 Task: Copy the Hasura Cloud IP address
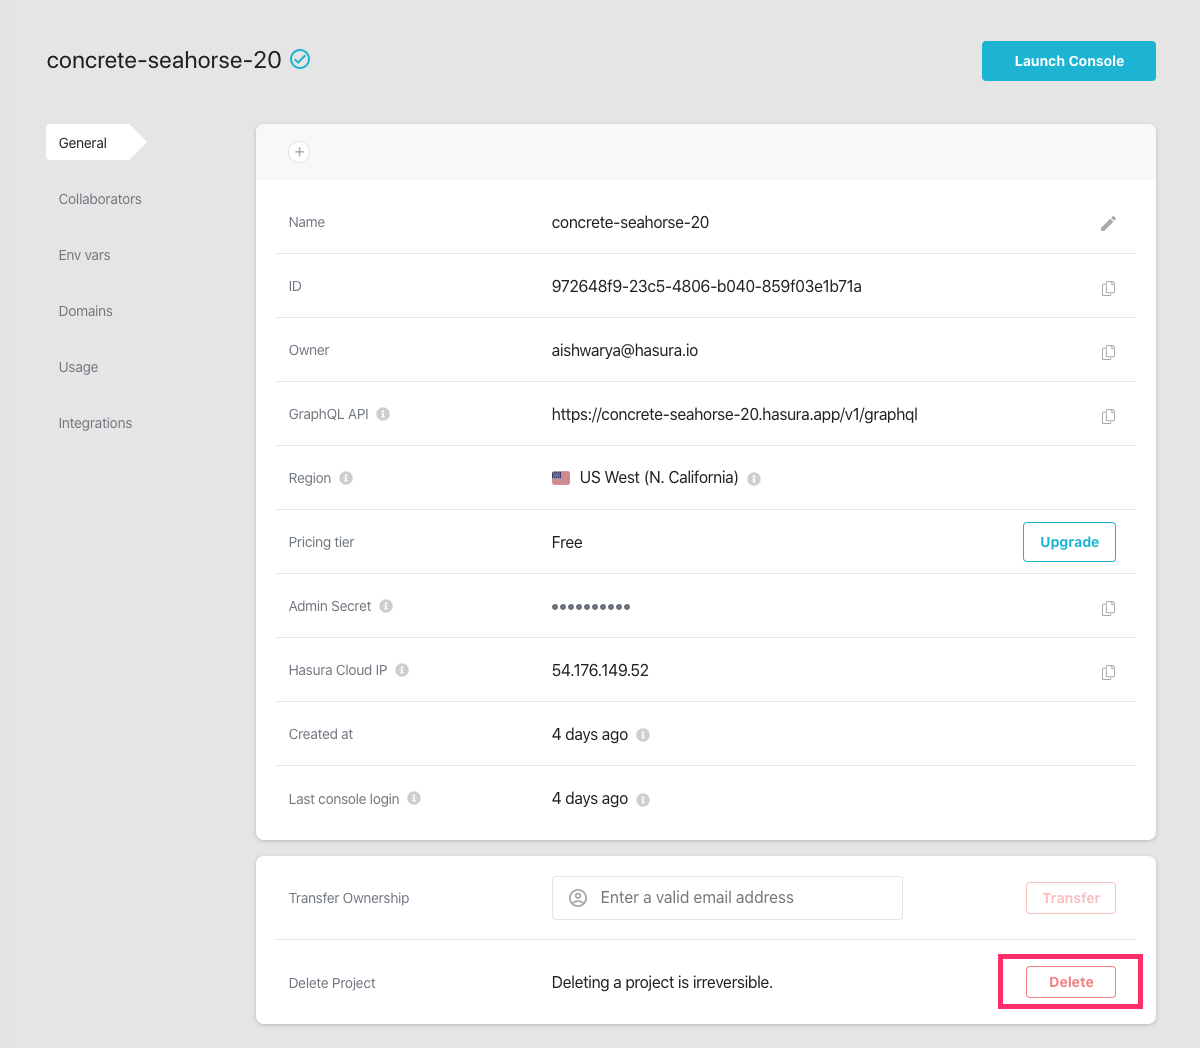pos(1108,672)
